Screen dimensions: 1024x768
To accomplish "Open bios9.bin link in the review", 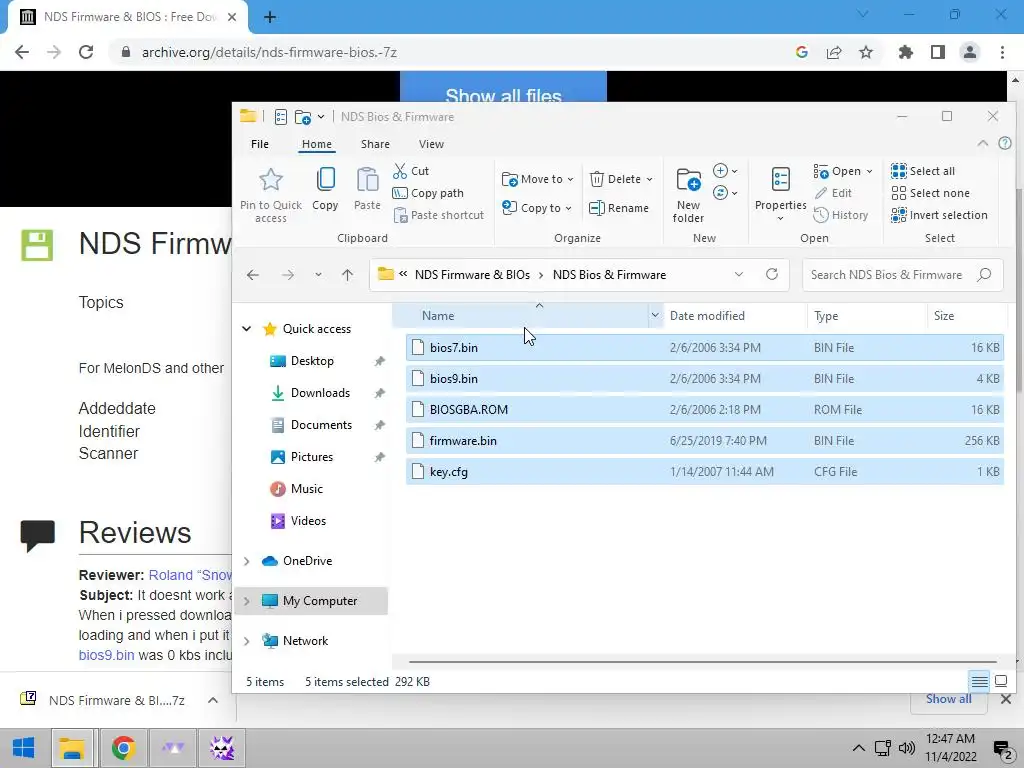I will [106, 655].
